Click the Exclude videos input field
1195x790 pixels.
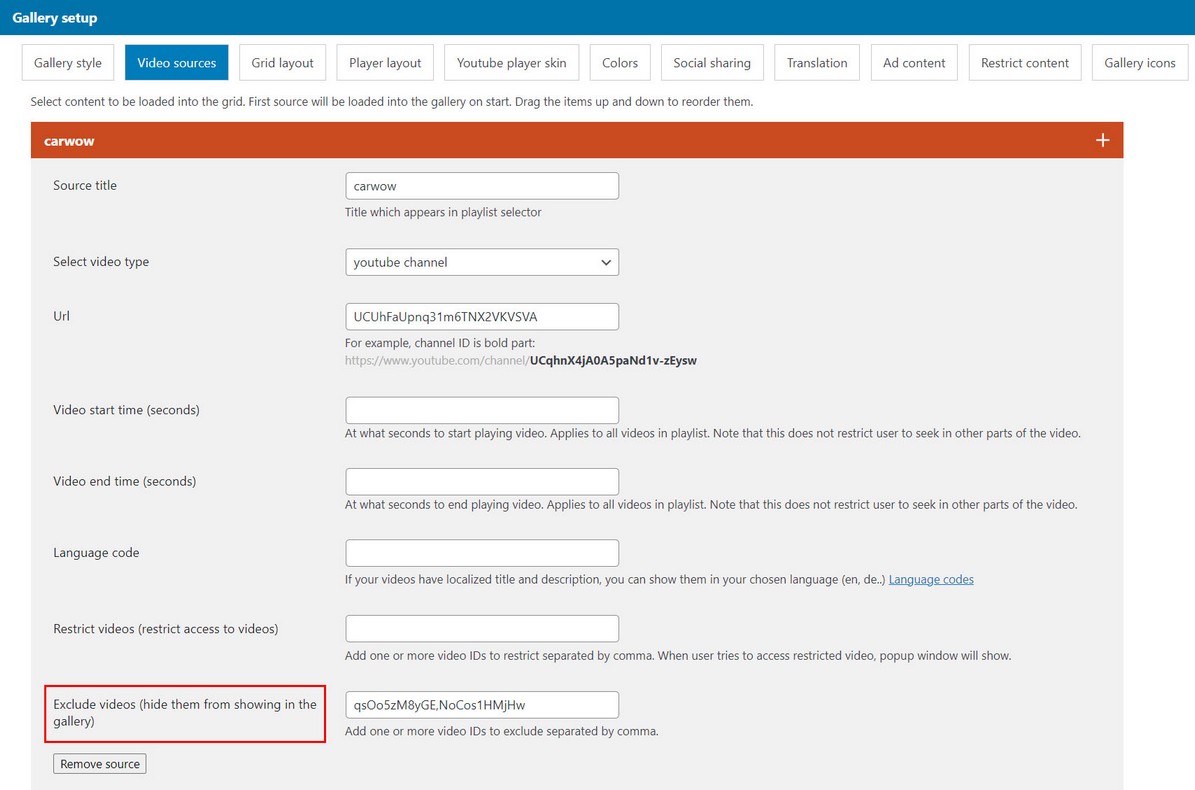[482, 705]
